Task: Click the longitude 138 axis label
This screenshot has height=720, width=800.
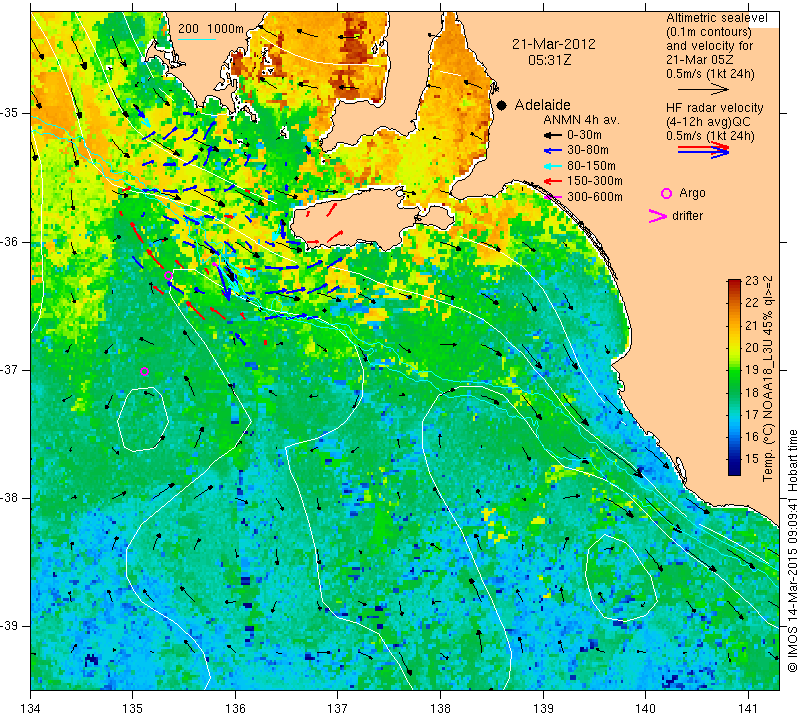Action: pos(440,709)
